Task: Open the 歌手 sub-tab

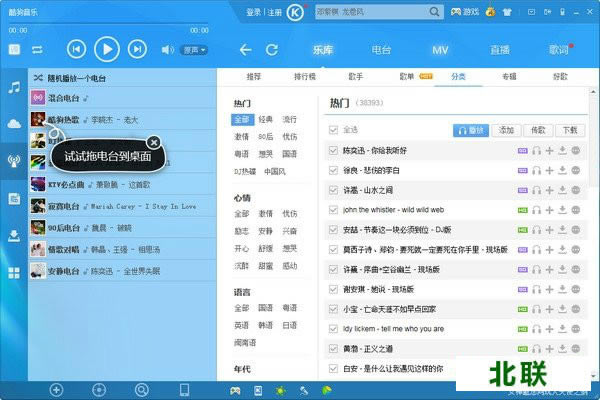Action: coord(355,77)
